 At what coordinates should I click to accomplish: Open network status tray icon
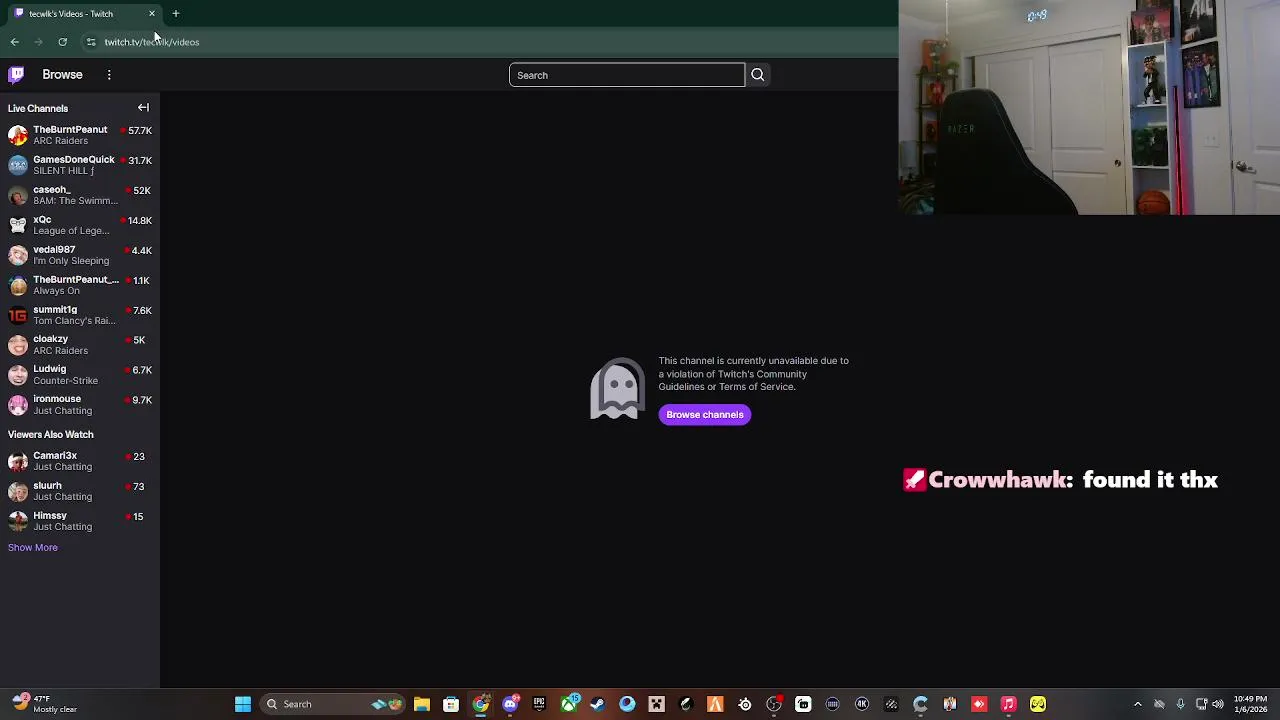(x=1202, y=704)
